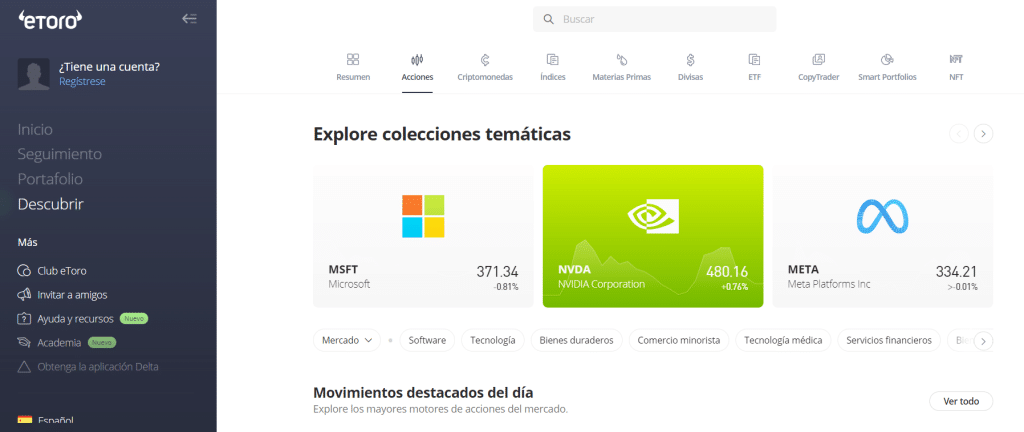Image resolution: width=1024 pixels, height=432 pixels.
Task: Click the Meta Platforms Inc name
Action: (829, 285)
